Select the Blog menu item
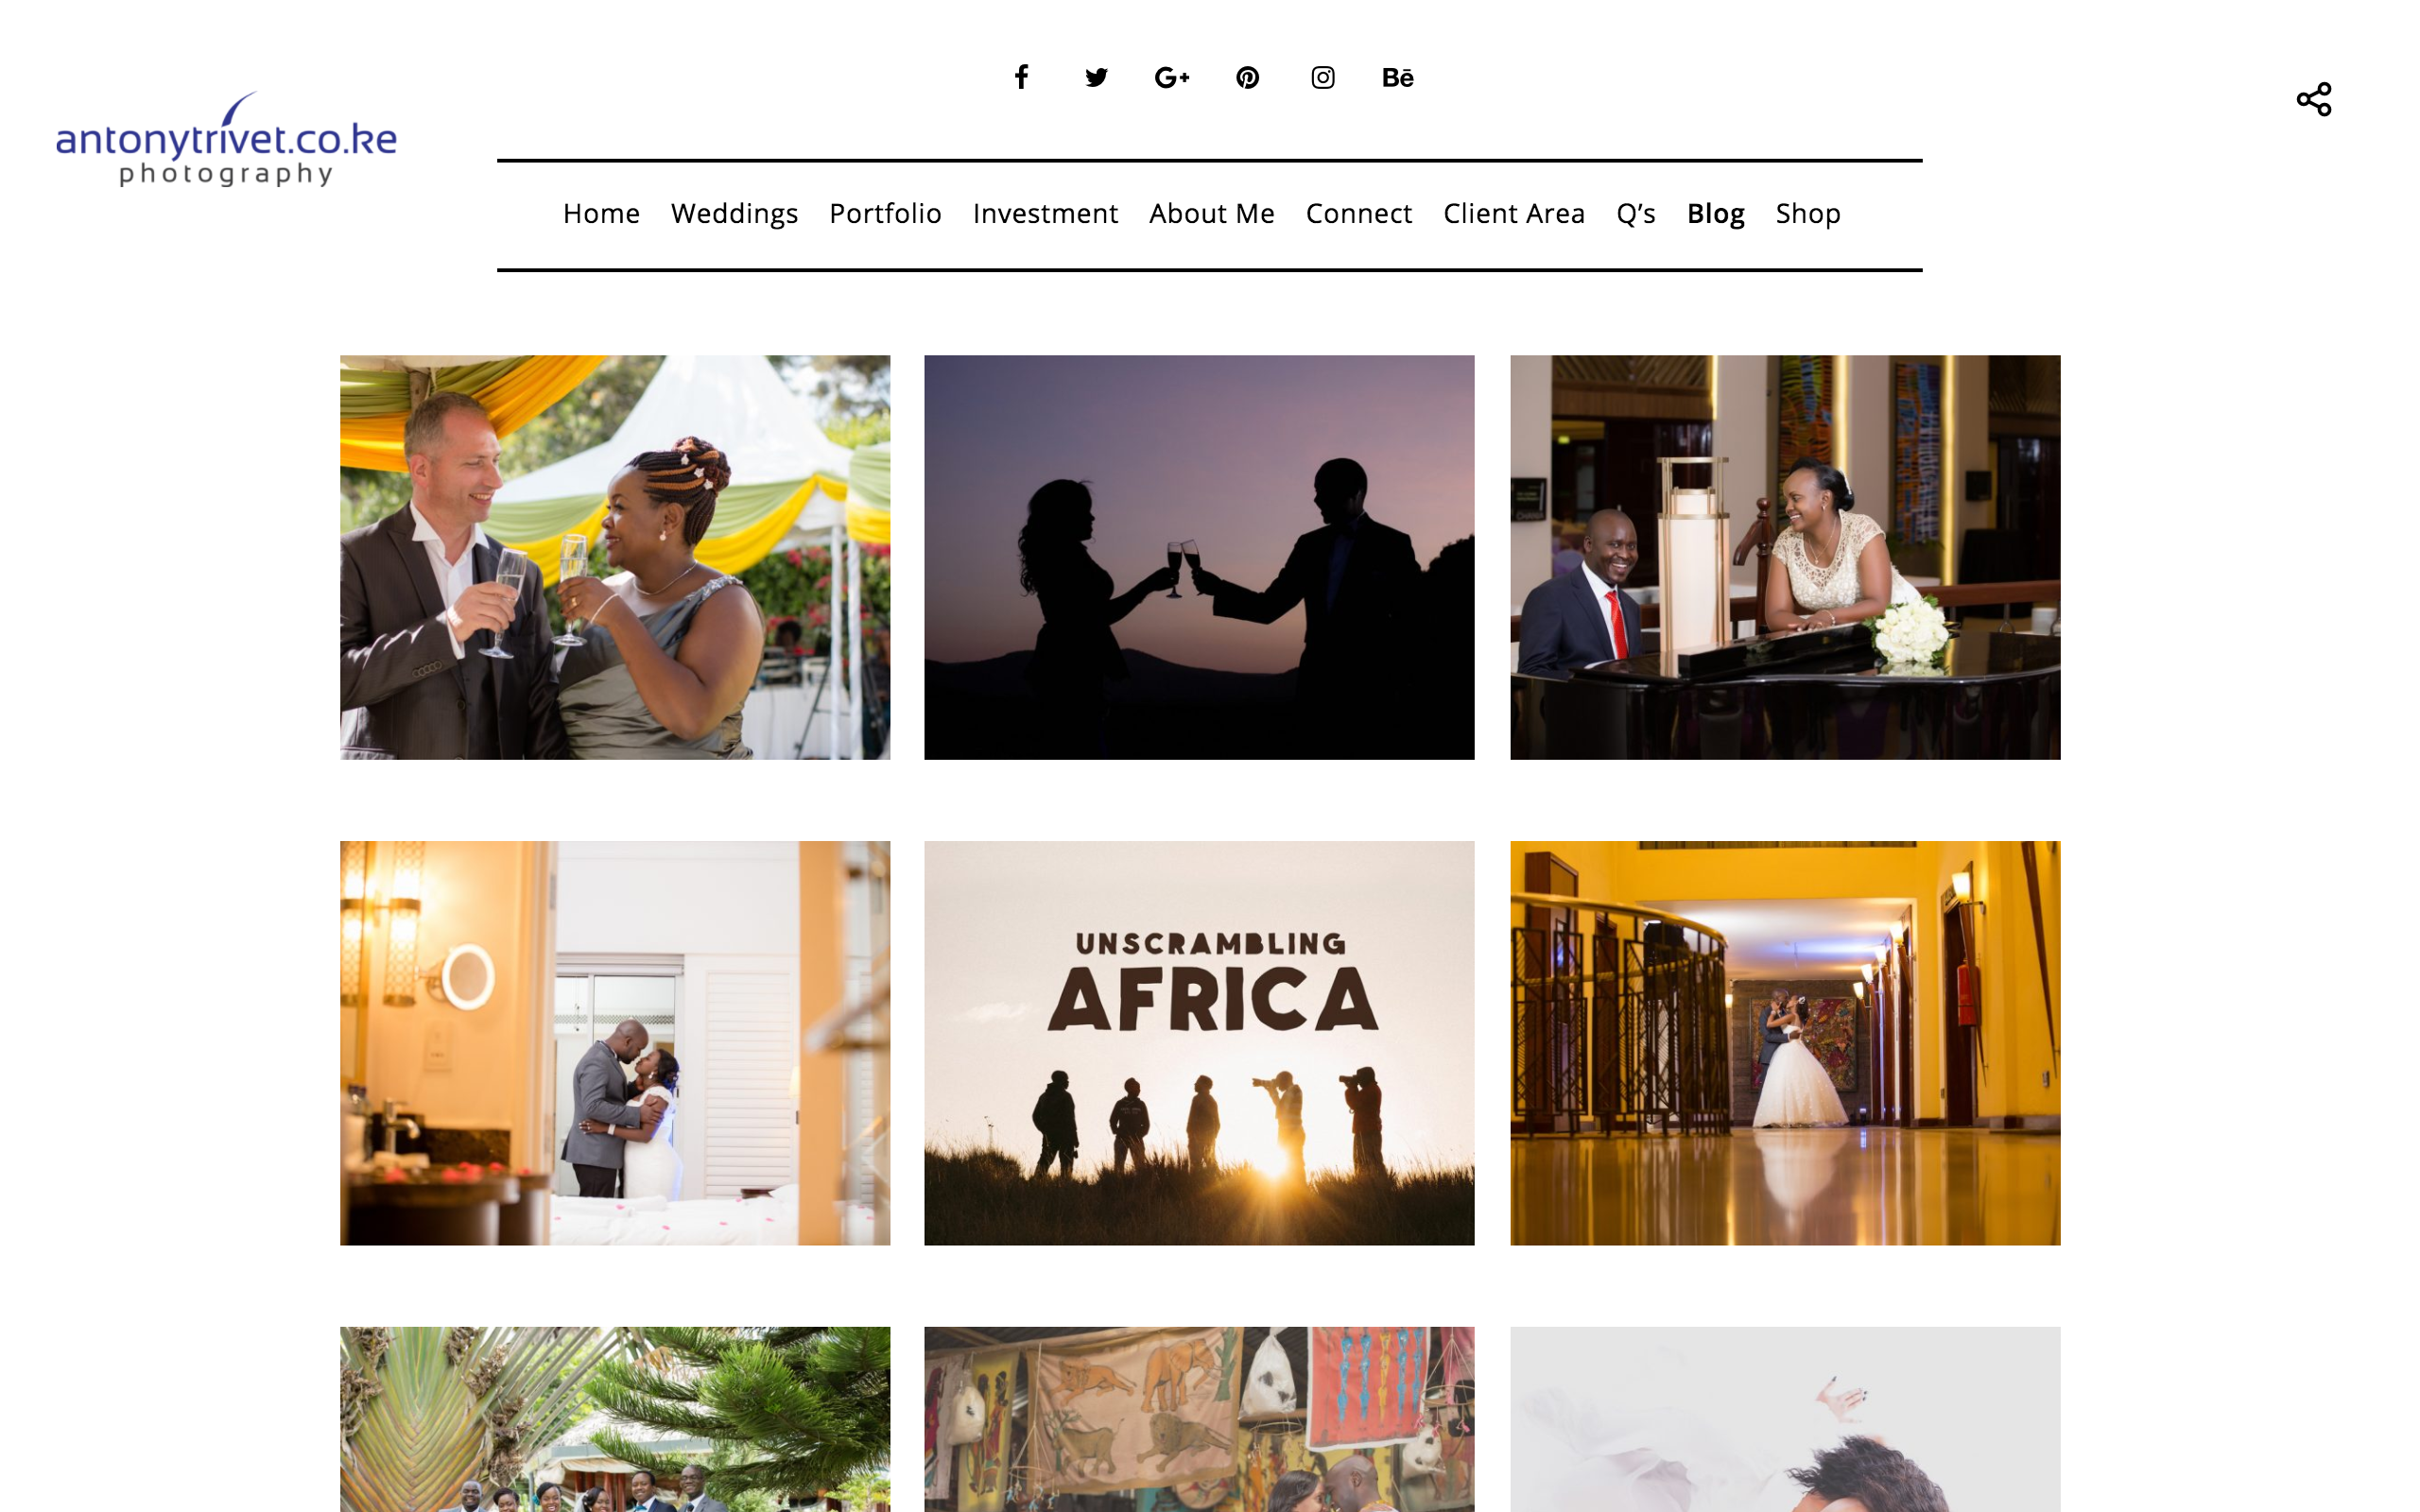Screen dimensions: 2420x1512 tap(1716, 214)
